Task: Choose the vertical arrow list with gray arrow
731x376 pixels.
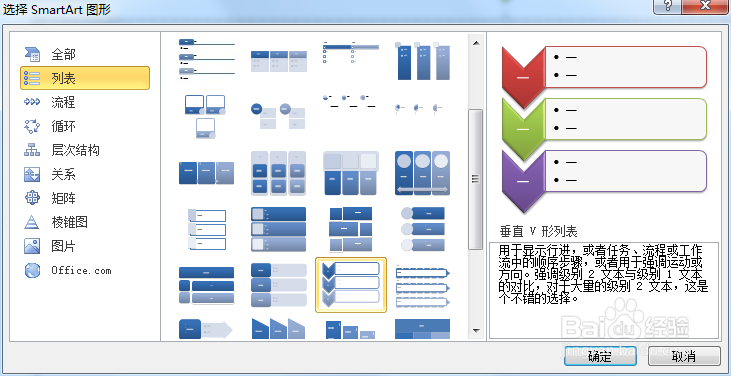Action: (206, 329)
